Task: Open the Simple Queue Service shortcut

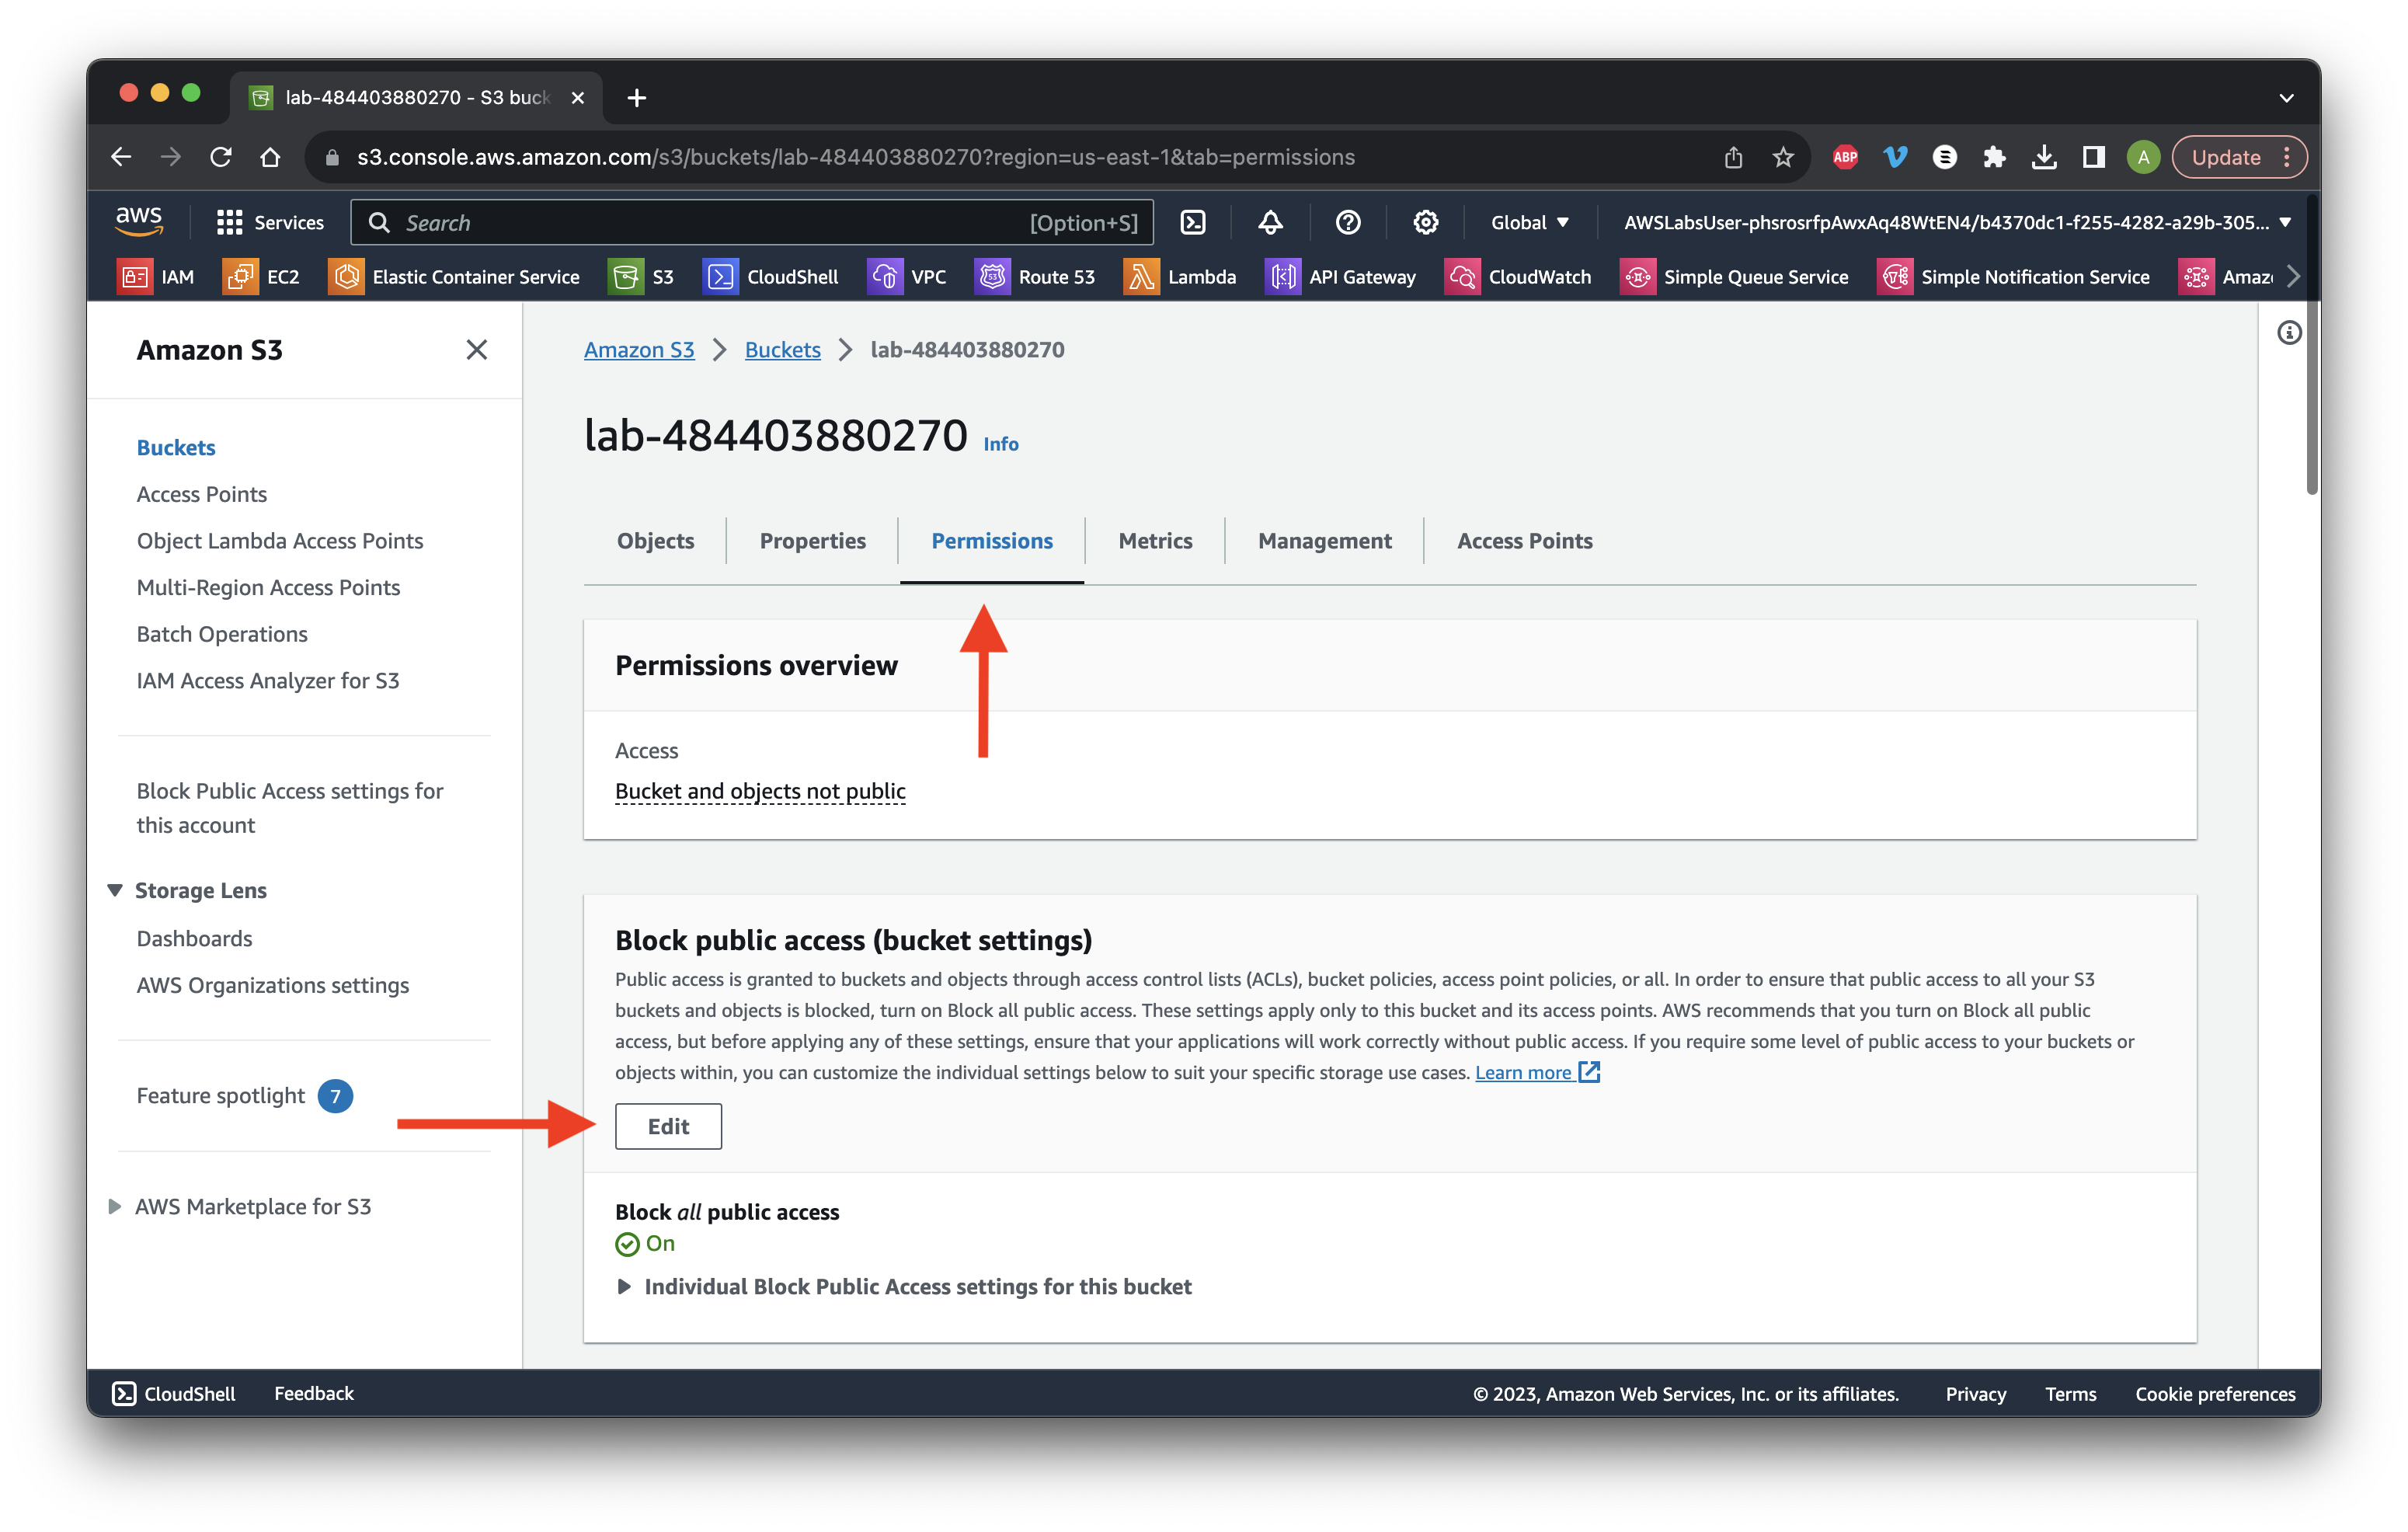Action: pyautogui.click(x=1734, y=277)
